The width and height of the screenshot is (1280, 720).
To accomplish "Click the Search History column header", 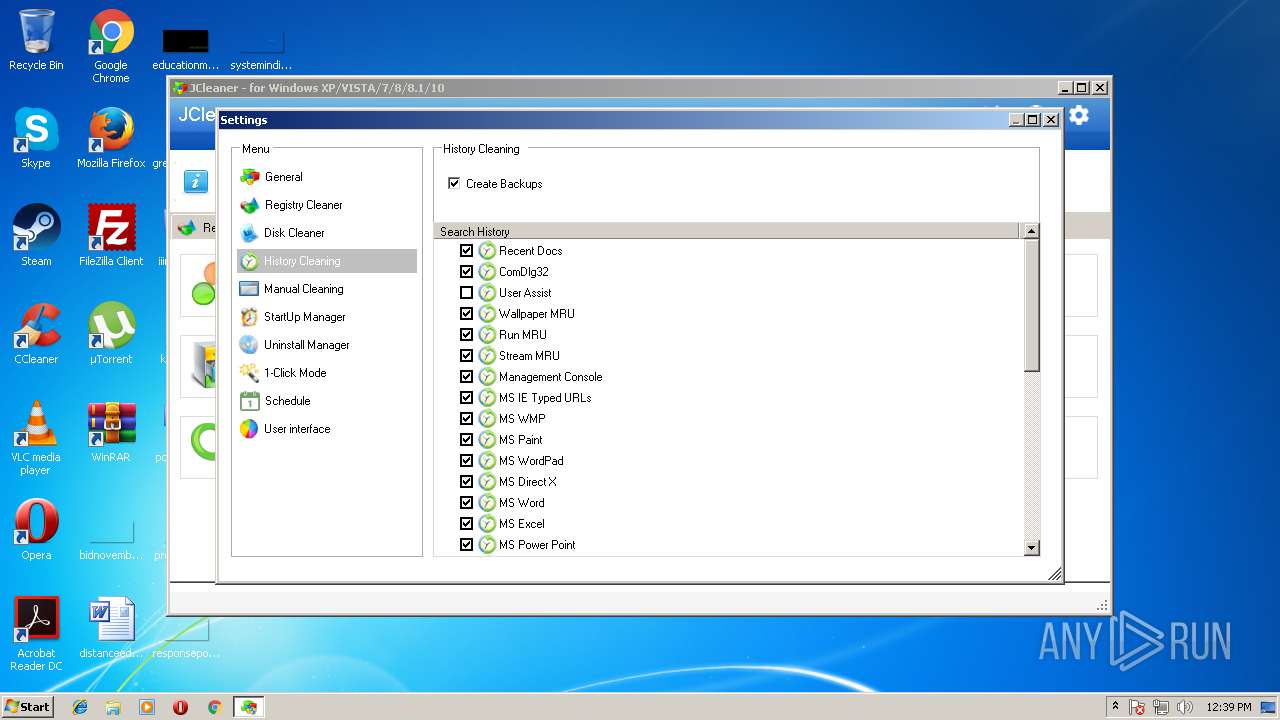I will (726, 231).
